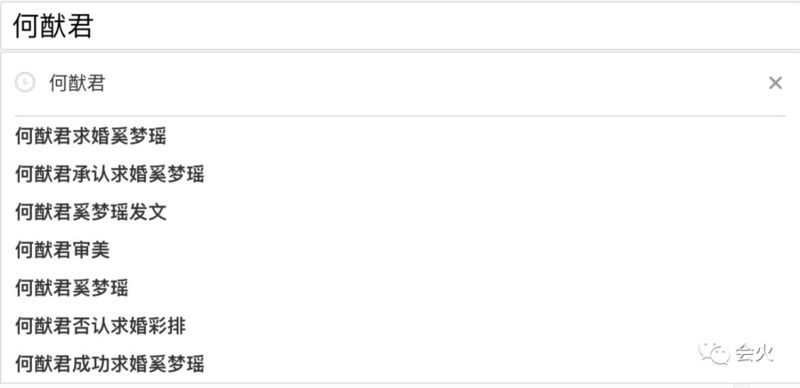800x388 pixels.
Task: Click the word 彩排 in the sixth suggestion
Action: click(x=167, y=326)
